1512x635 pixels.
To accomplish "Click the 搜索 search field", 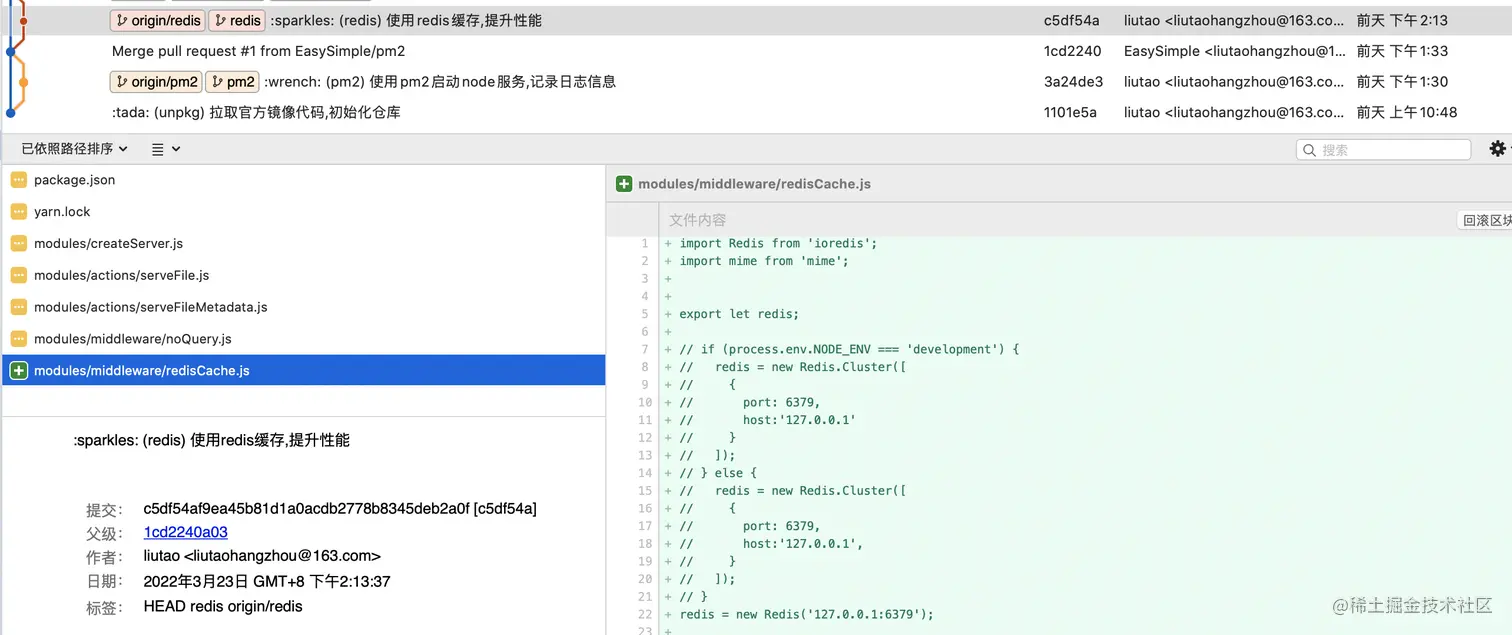I will pos(1384,150).
